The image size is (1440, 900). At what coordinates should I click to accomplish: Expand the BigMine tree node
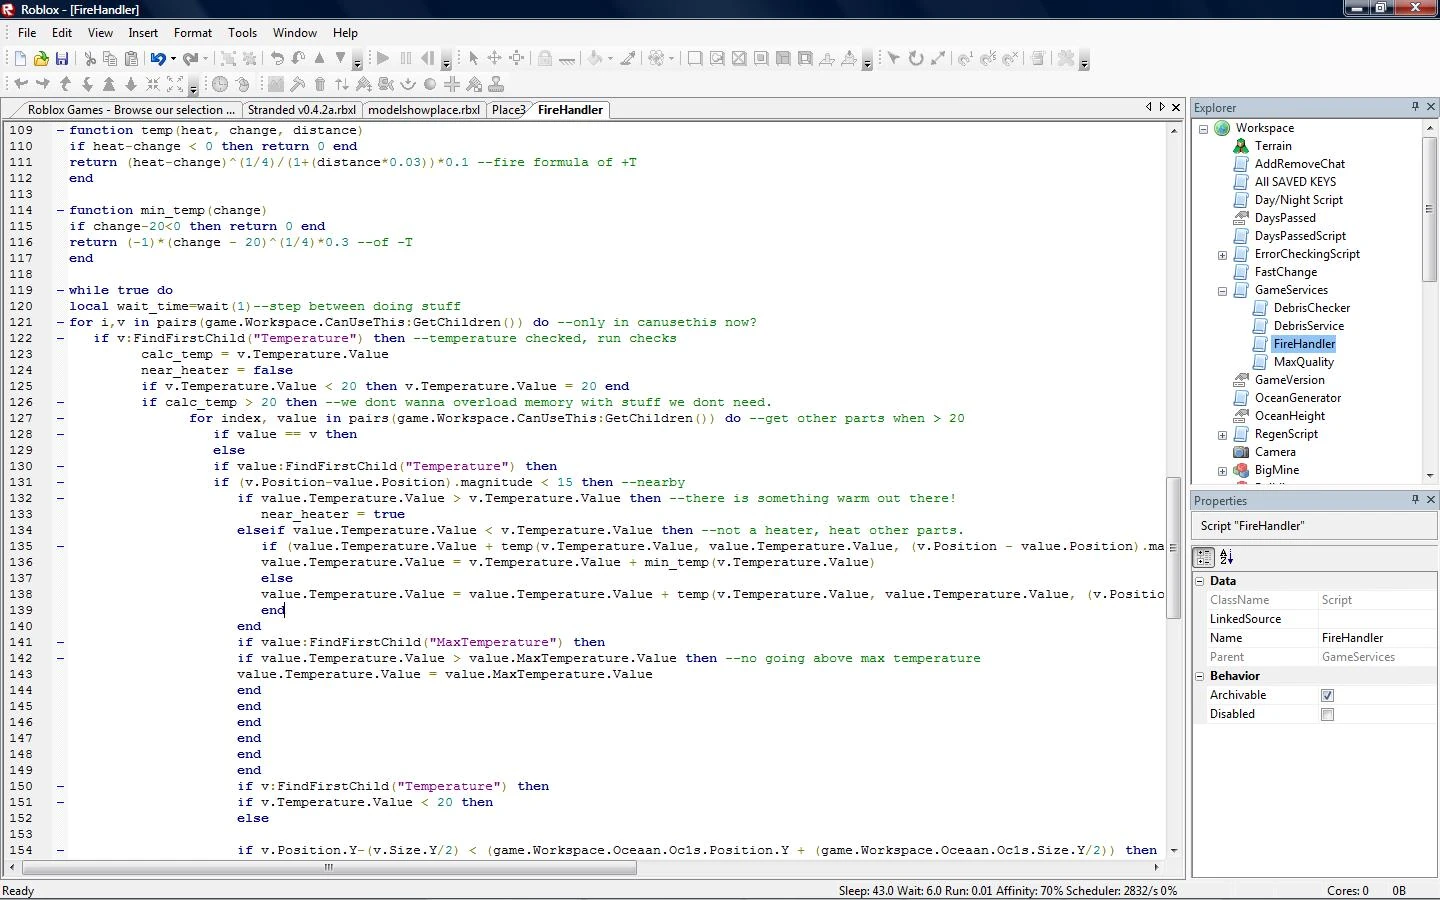pyautogui.click(x=1222, y=471)
